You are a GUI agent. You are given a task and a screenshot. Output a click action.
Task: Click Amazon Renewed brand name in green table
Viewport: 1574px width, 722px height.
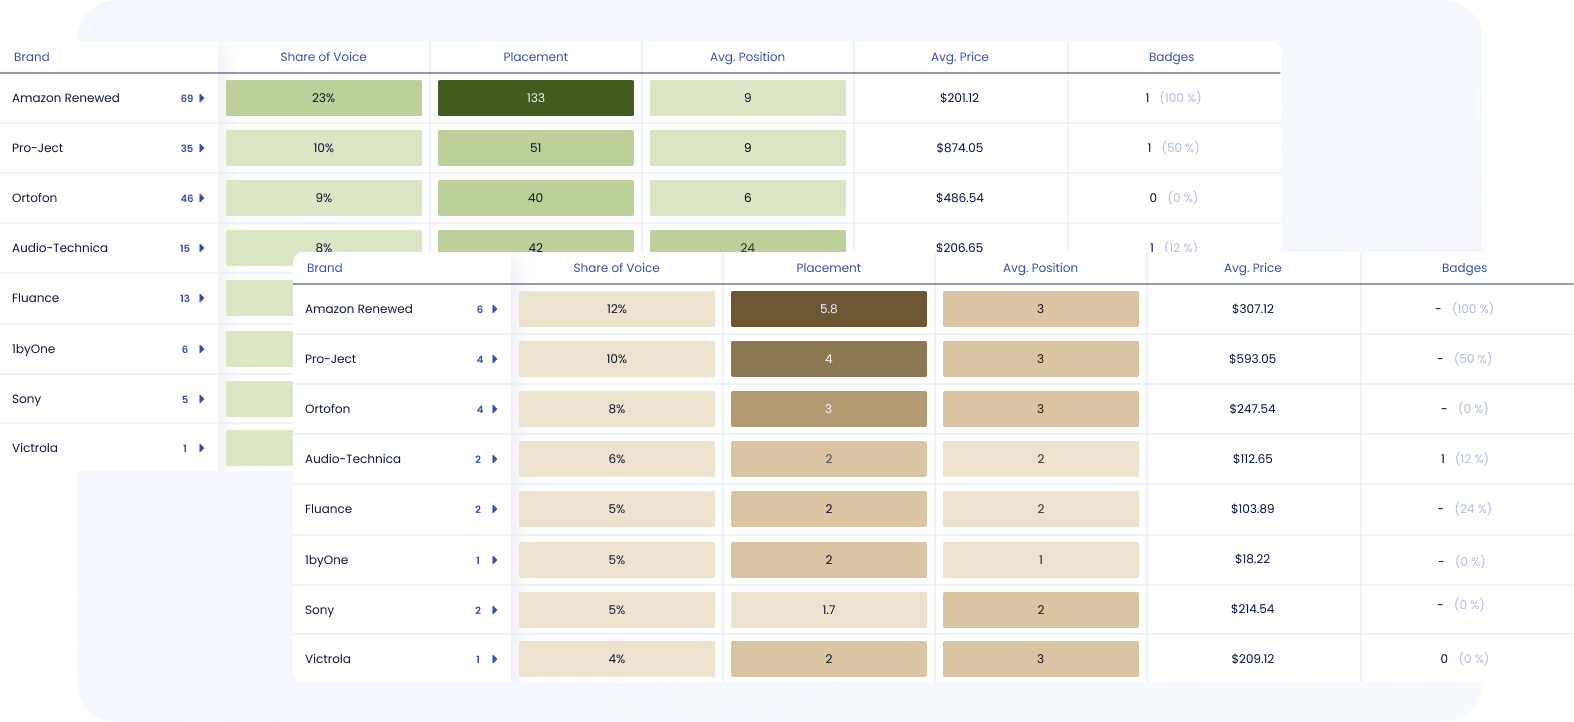[66, 98]
